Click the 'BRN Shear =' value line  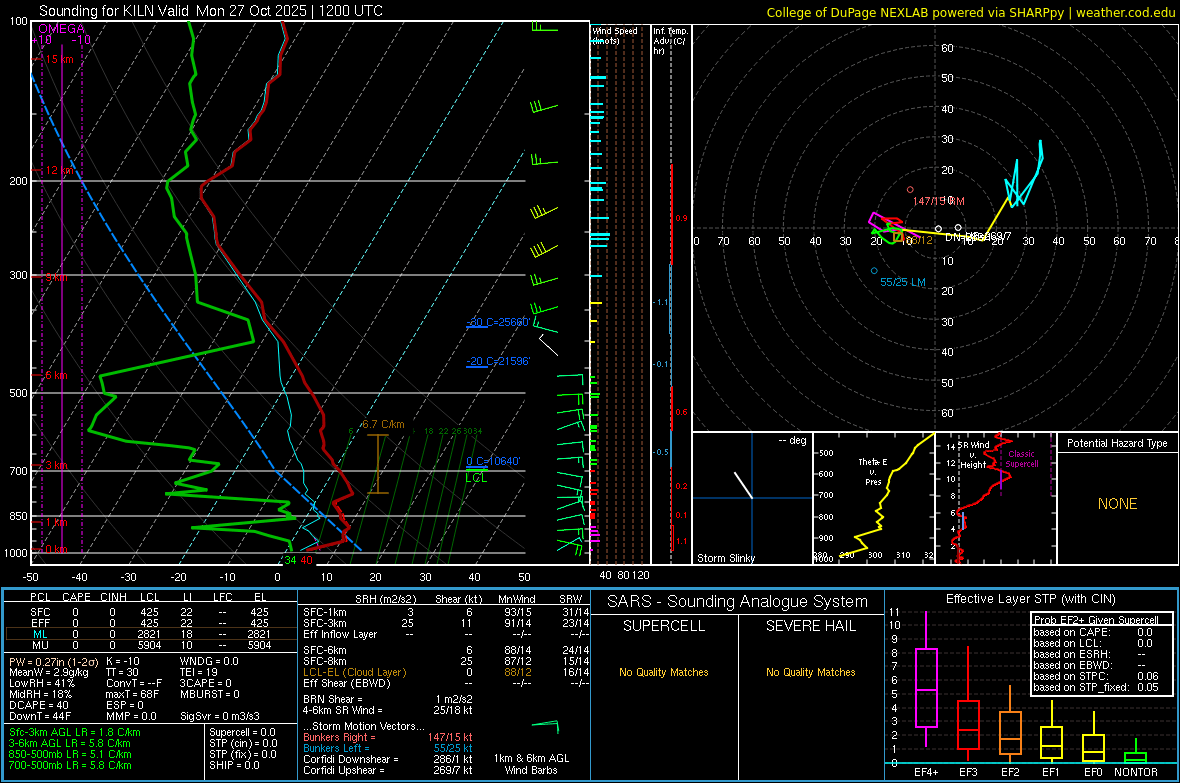[x=388, y=699]
